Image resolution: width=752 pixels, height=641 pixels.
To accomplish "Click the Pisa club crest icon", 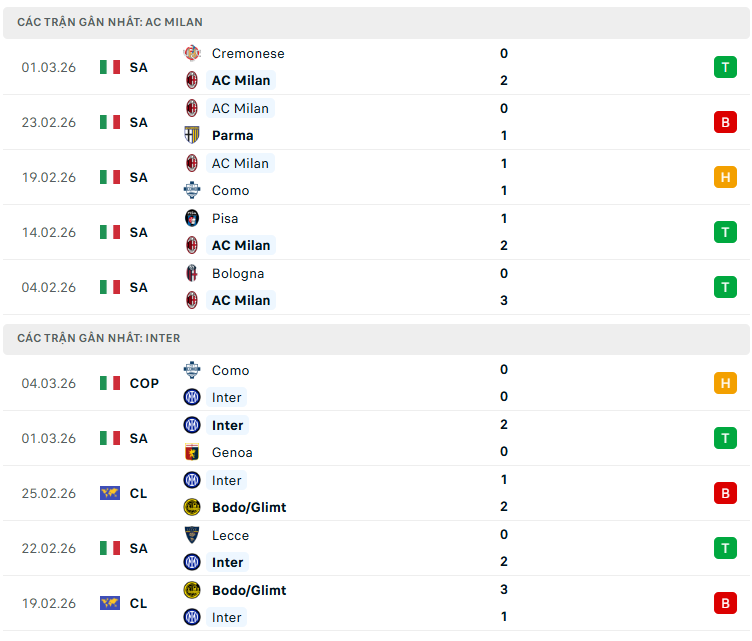I will (192, 218).
